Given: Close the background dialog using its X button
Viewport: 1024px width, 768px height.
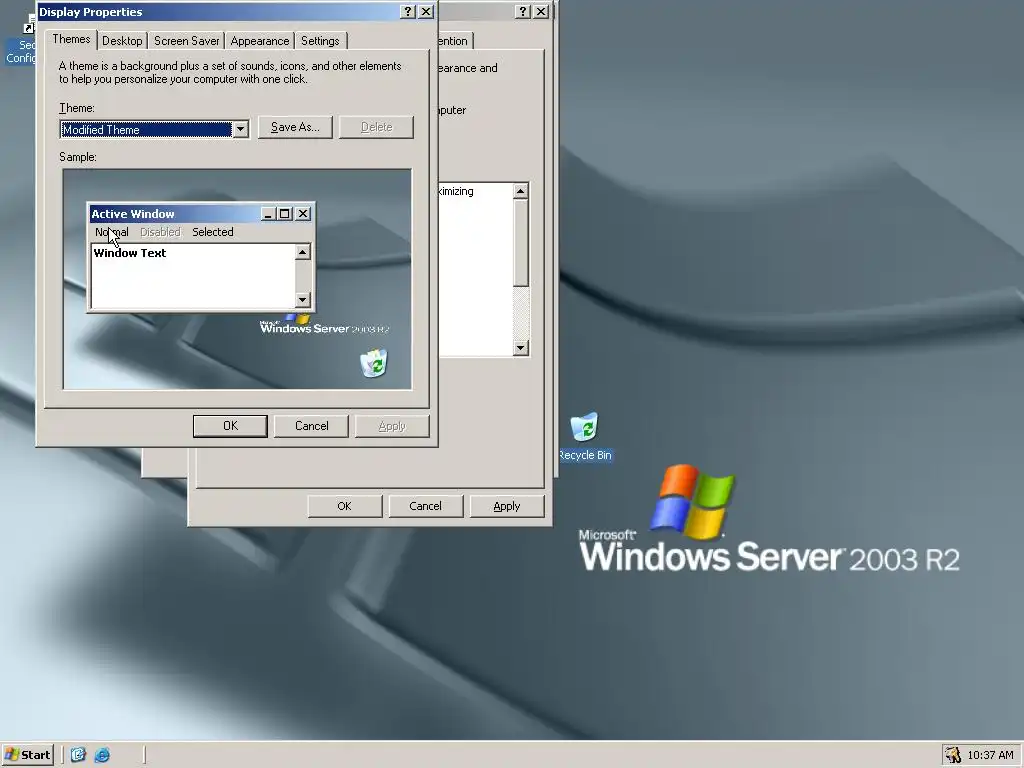Looking at the screenshot, I should (541, 12).
